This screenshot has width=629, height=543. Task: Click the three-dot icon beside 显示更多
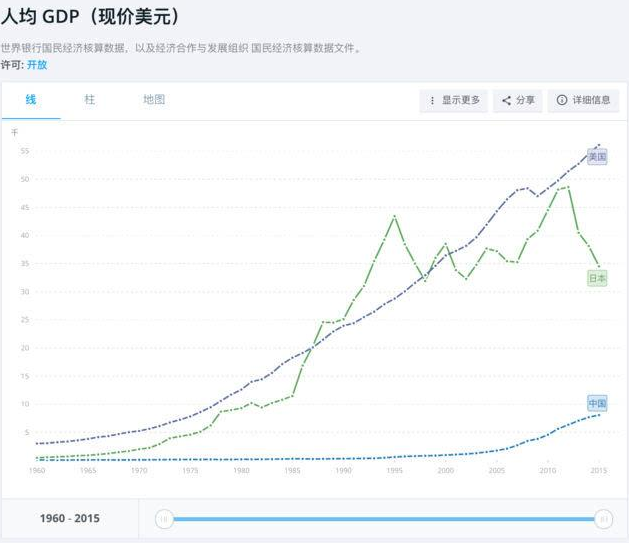coord(432,100)
